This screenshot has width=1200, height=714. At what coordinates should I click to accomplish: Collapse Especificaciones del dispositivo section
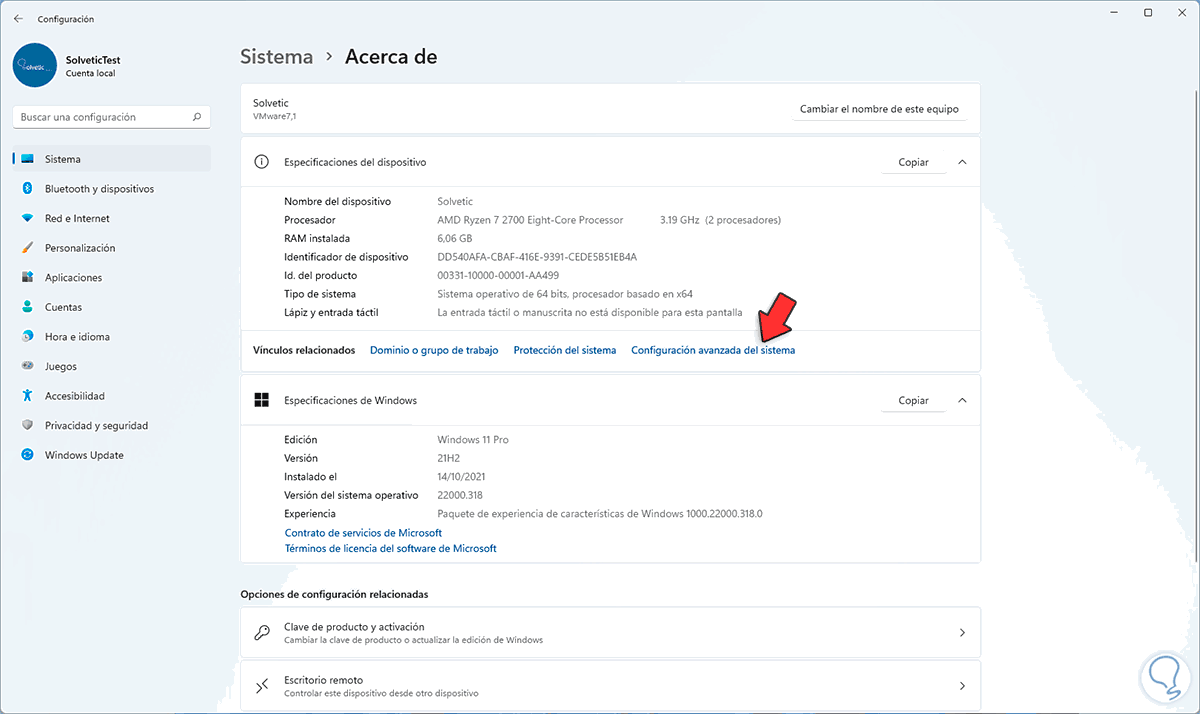click(x=962, y=162)
